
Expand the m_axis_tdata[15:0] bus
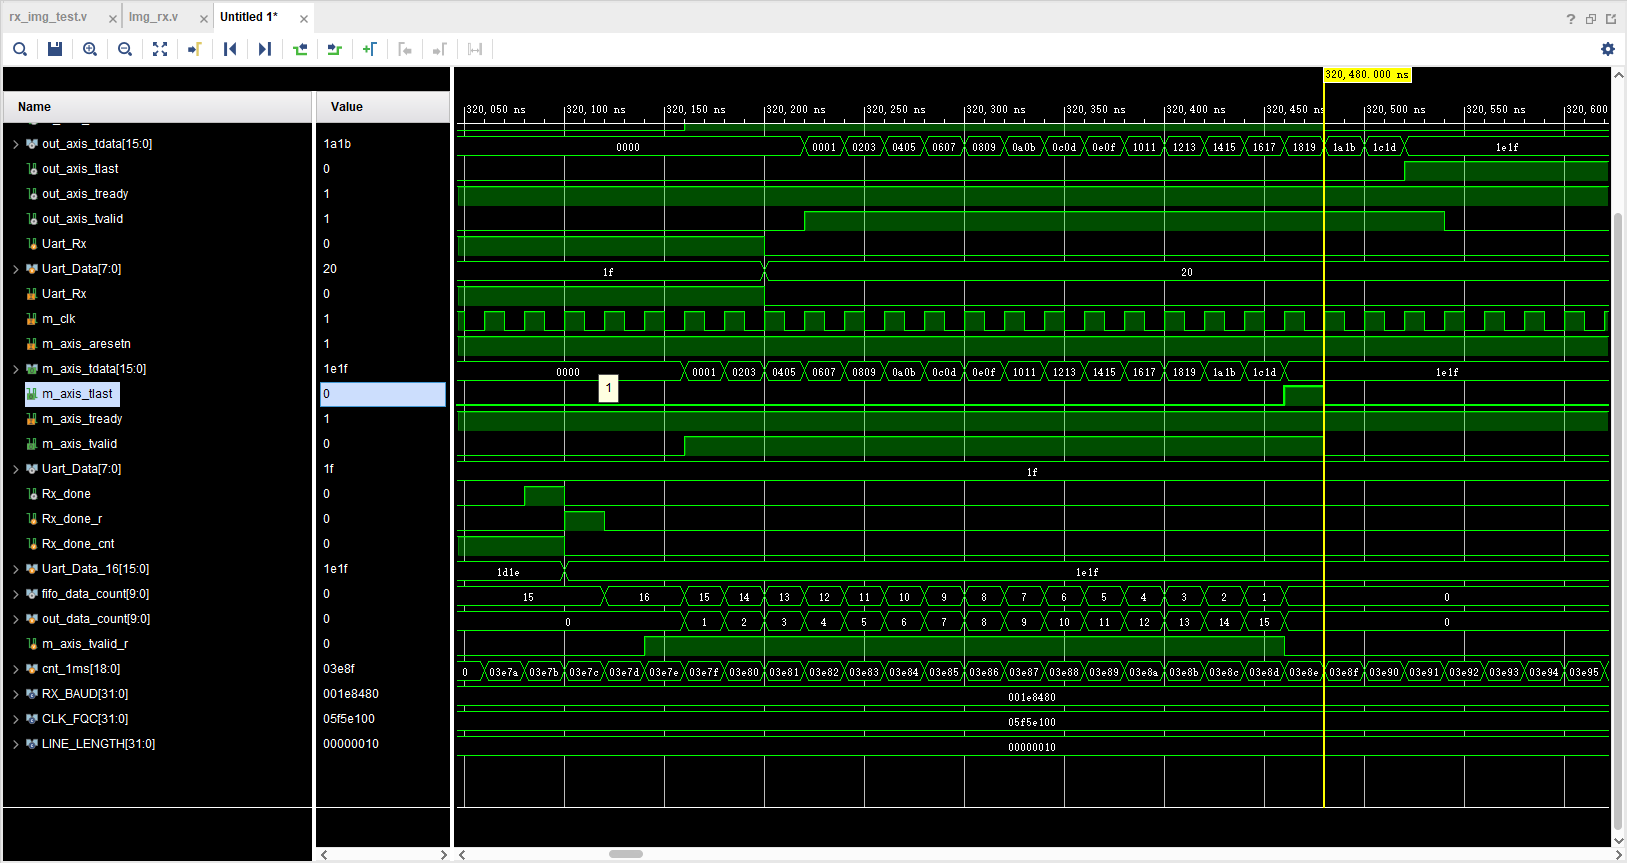[x=16, y=369]
